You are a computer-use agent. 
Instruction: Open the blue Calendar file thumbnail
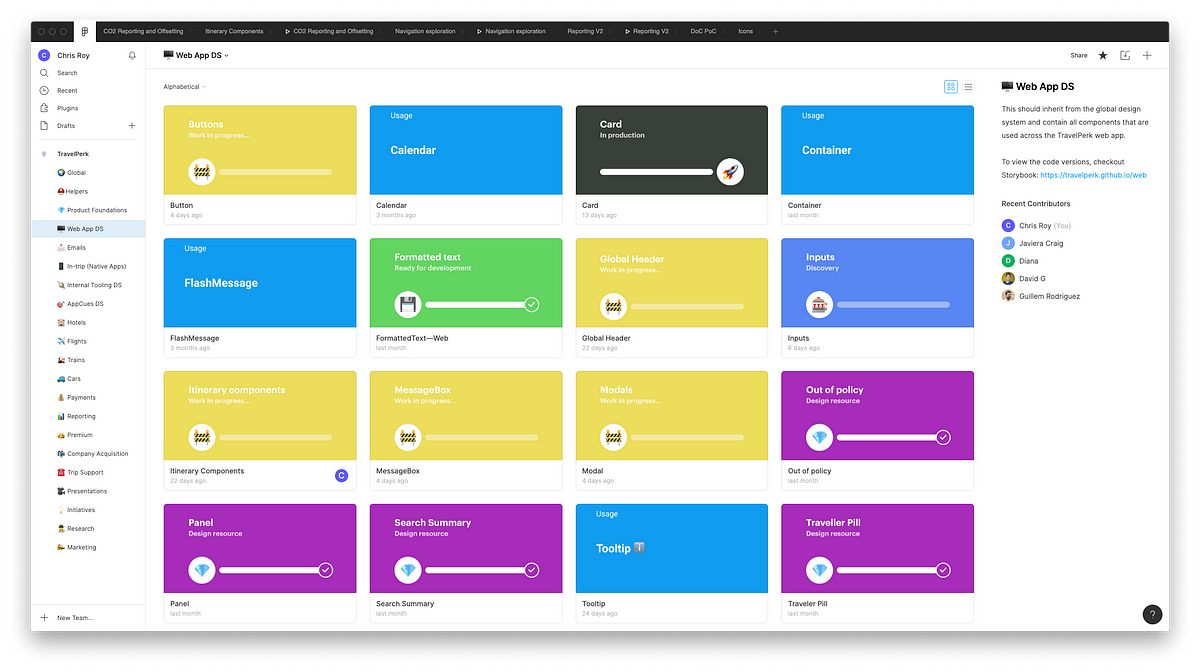coord(466,150)
